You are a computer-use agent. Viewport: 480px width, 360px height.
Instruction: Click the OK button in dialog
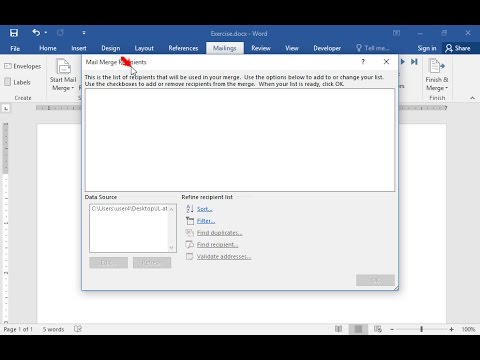(x=375, y=280)
